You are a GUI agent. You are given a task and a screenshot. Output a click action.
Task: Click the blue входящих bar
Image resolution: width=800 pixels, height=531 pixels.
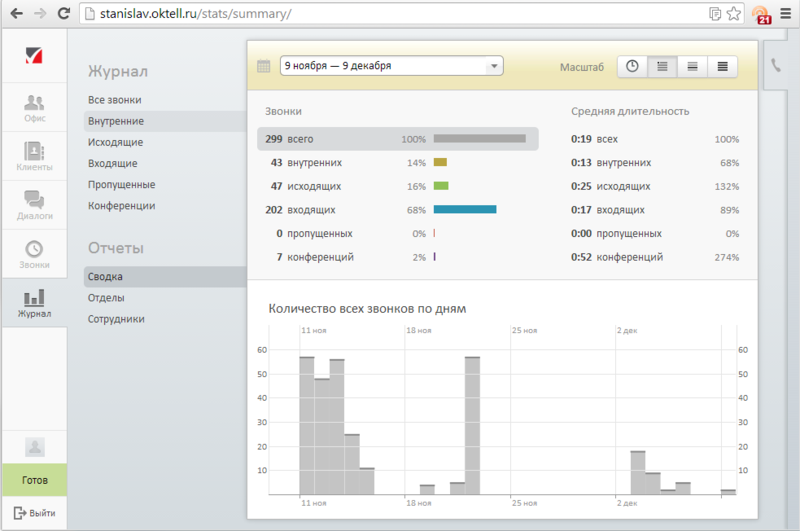(465, 209)
